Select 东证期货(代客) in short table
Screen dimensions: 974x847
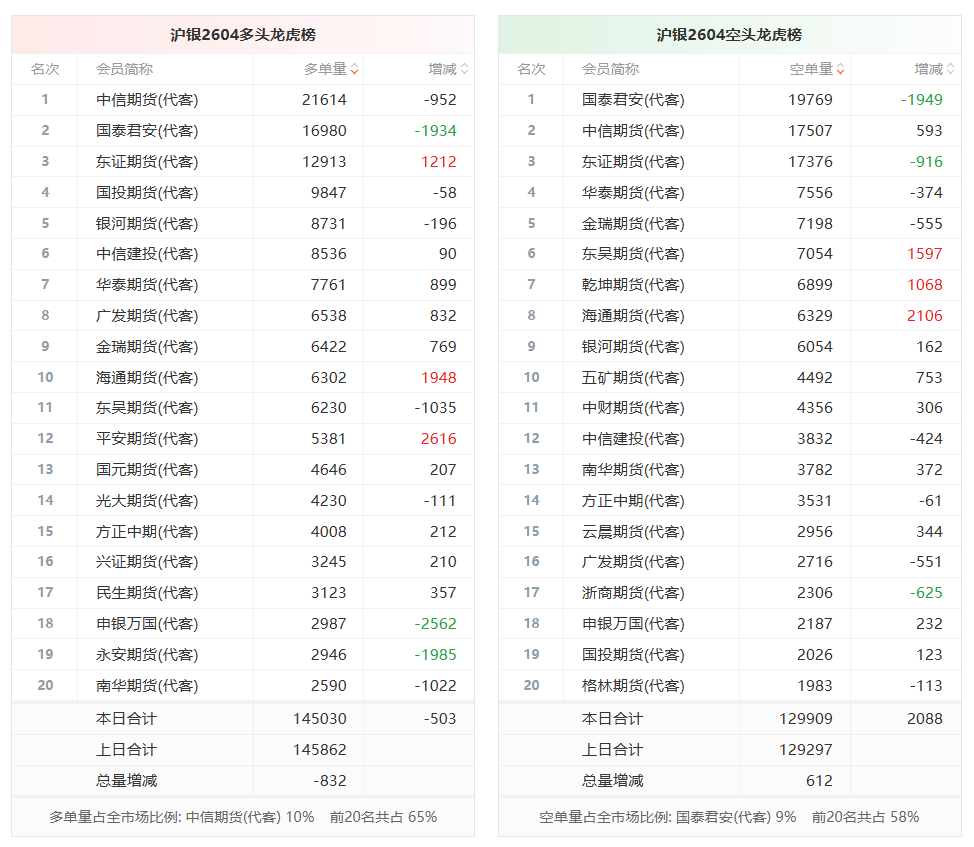(634, 162)
